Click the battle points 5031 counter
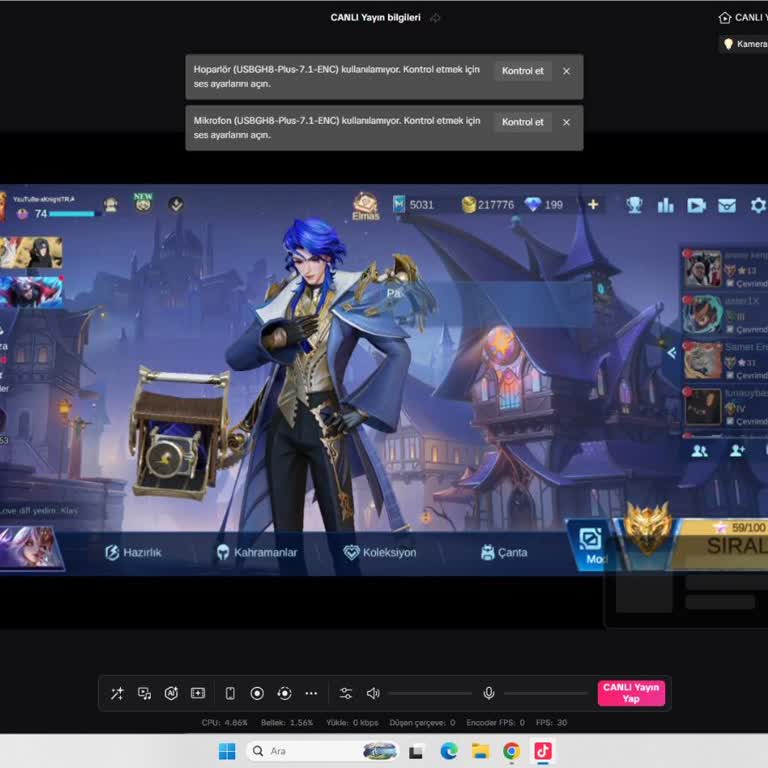 [414, 205]
